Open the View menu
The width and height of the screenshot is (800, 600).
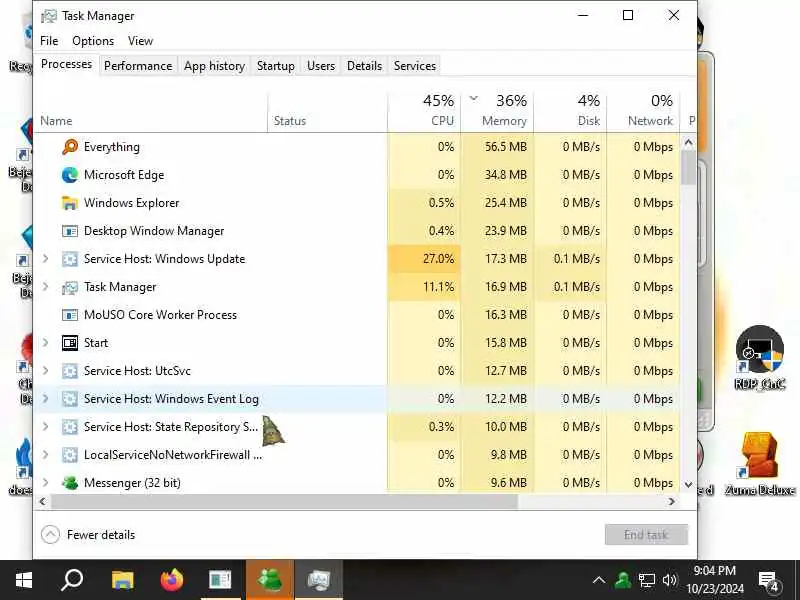point(140,41)
